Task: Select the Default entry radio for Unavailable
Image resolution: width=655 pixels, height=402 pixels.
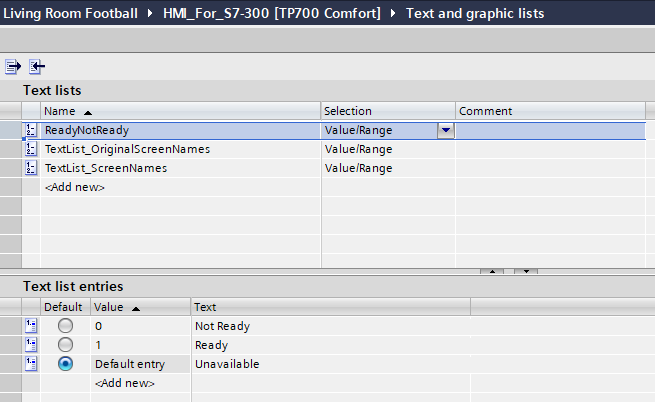Action: (x=65, y=364)
